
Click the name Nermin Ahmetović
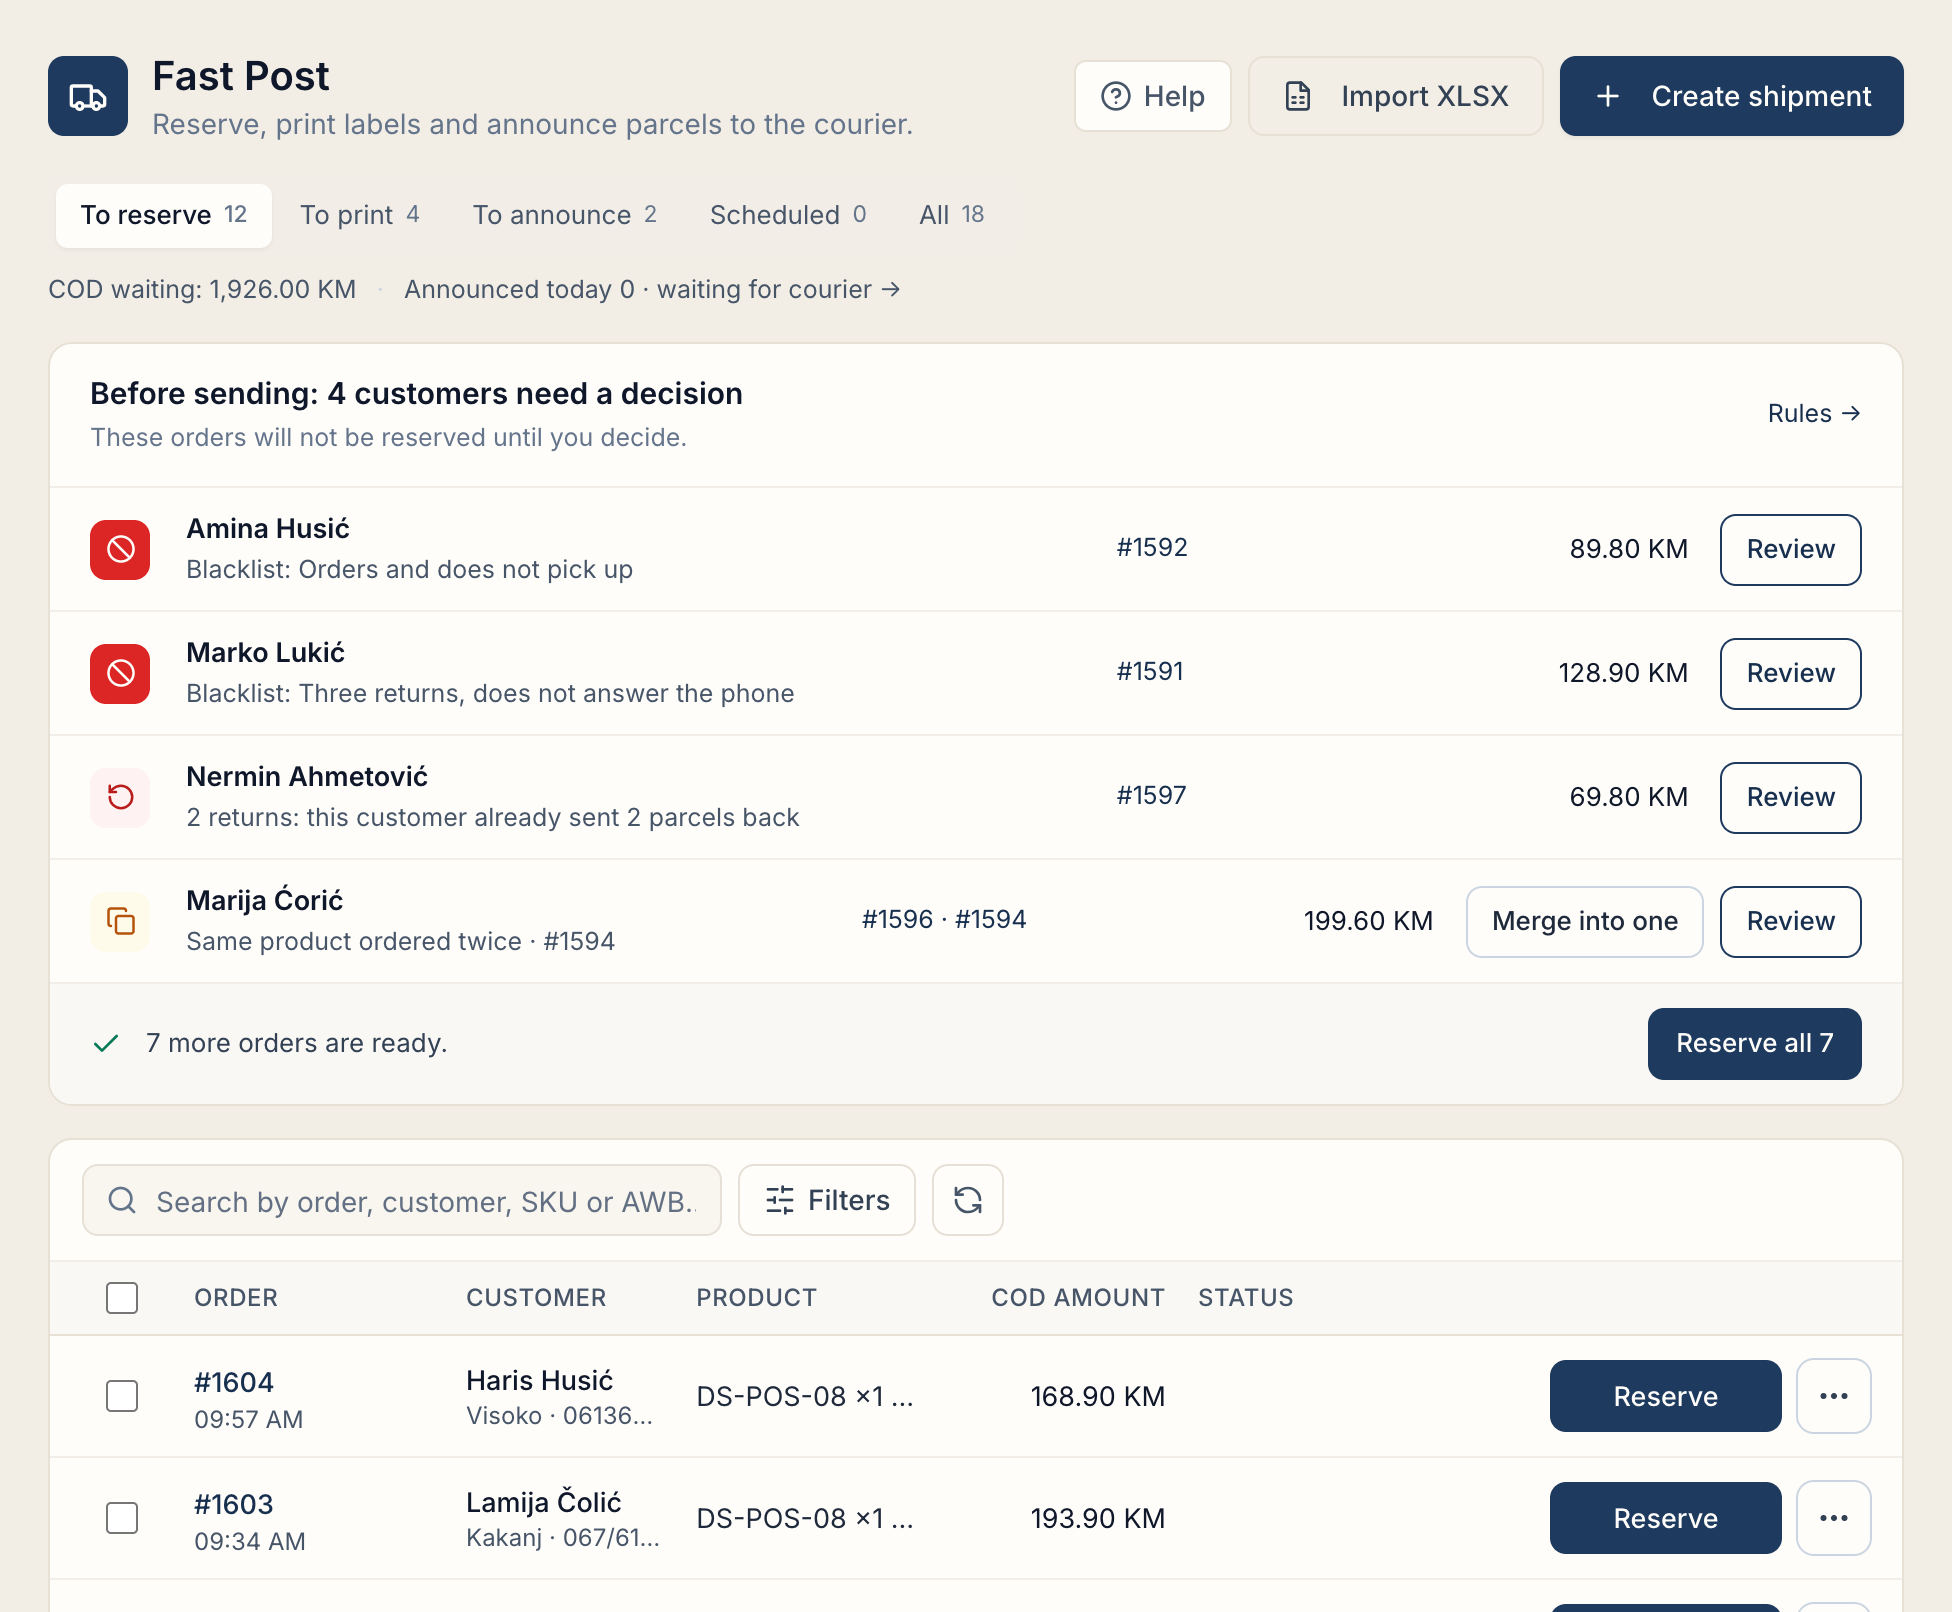point(307,776)
